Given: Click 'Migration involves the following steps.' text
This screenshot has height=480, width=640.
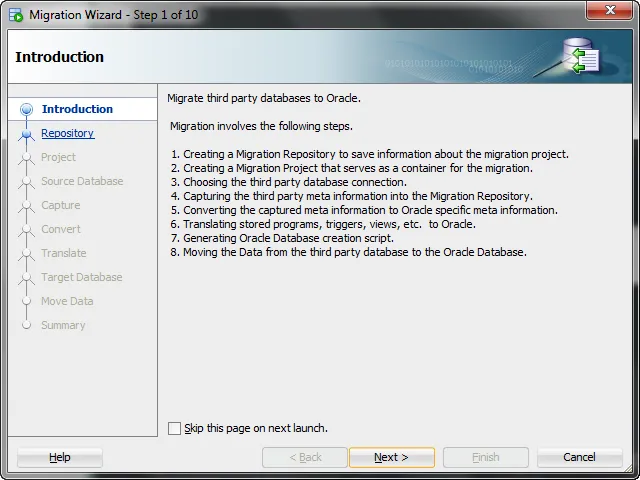Looking at the screenshot, I should [x=261, y=126].
